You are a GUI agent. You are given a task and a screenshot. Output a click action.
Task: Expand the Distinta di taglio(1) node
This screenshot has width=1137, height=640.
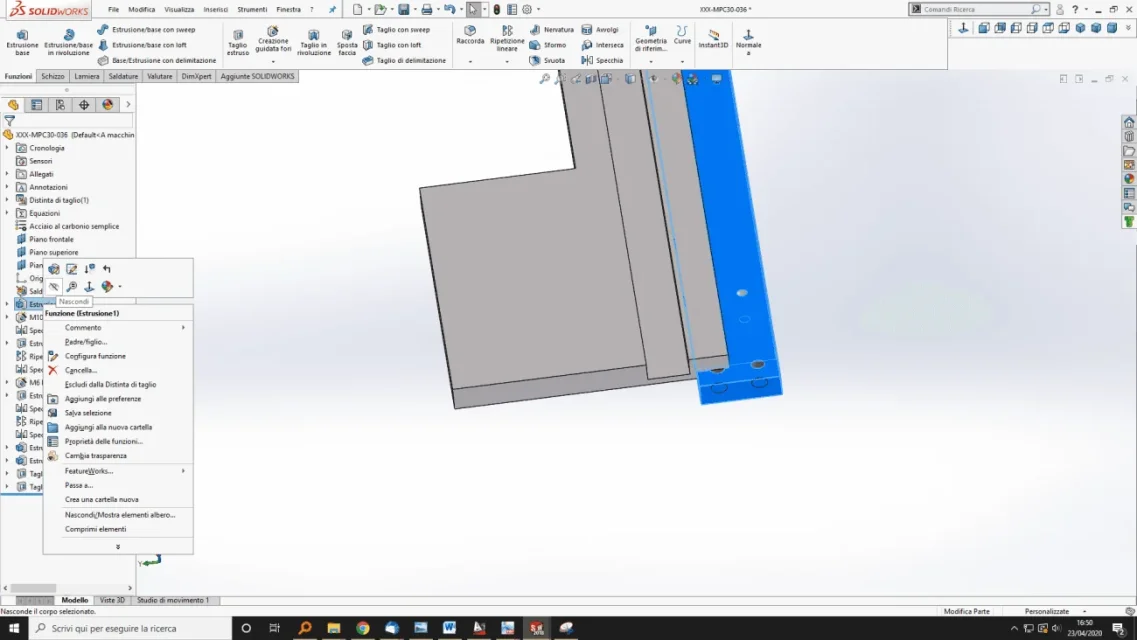point(7,200)
